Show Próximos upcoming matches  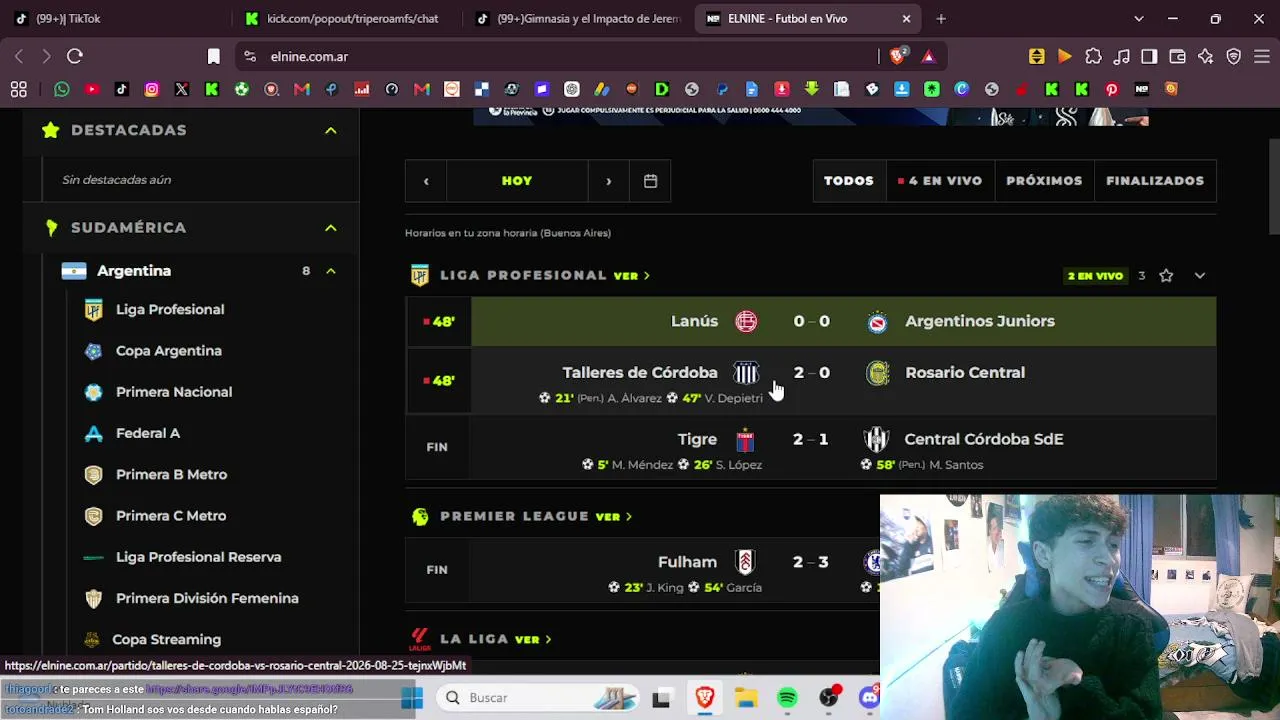[x=1044, y=181]
